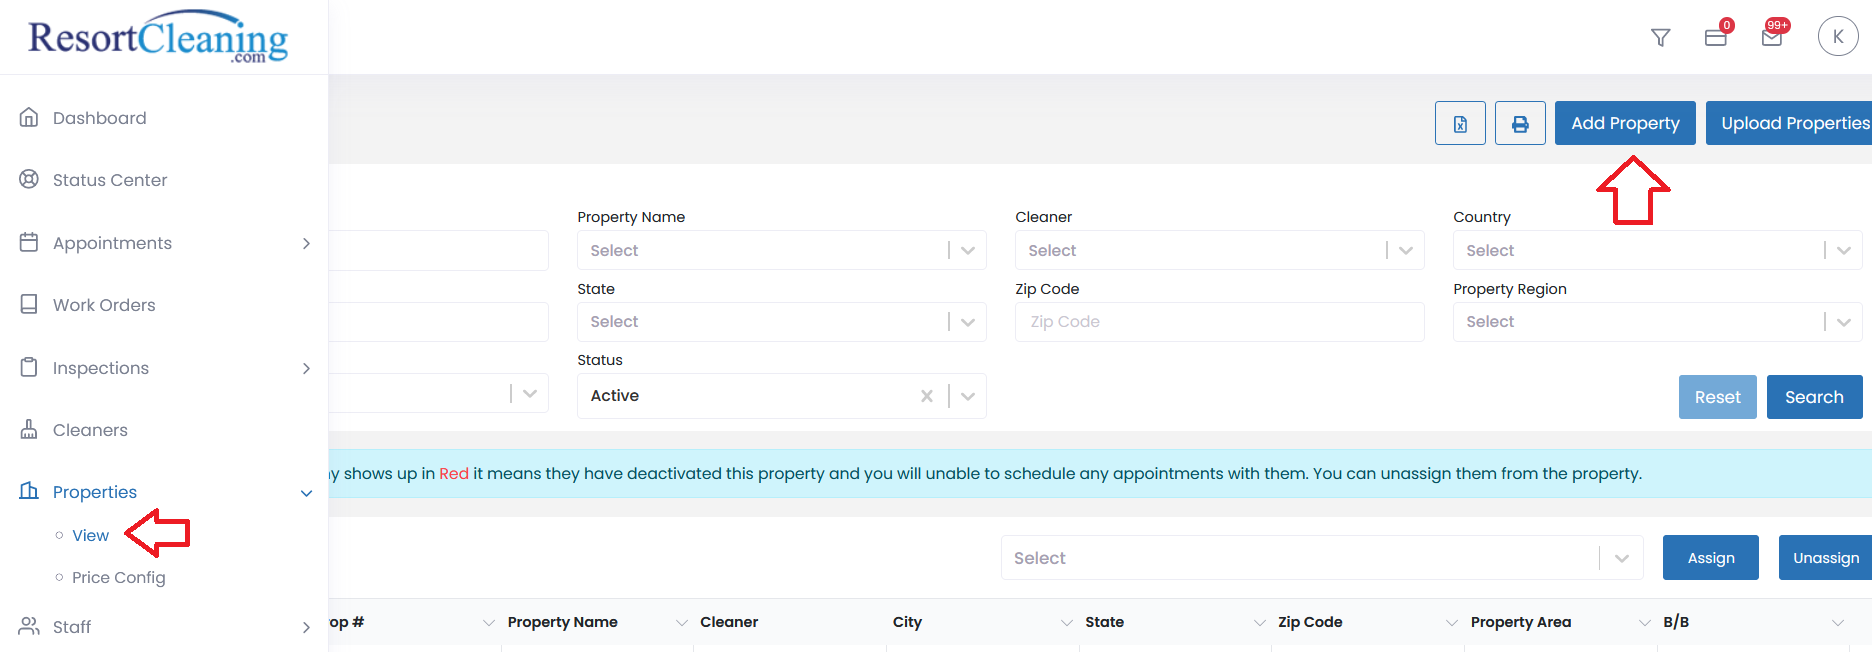Click the filter funnel icon
This screenshot has height=652, width=1872.
click(1660, 38)
